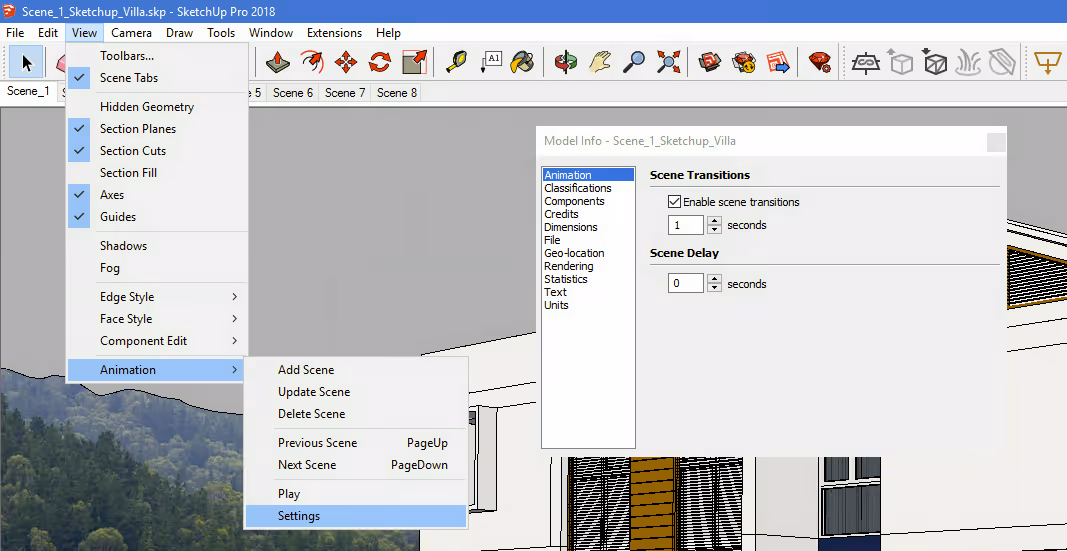Turn on Shadows in View menu

coord(157,246)
